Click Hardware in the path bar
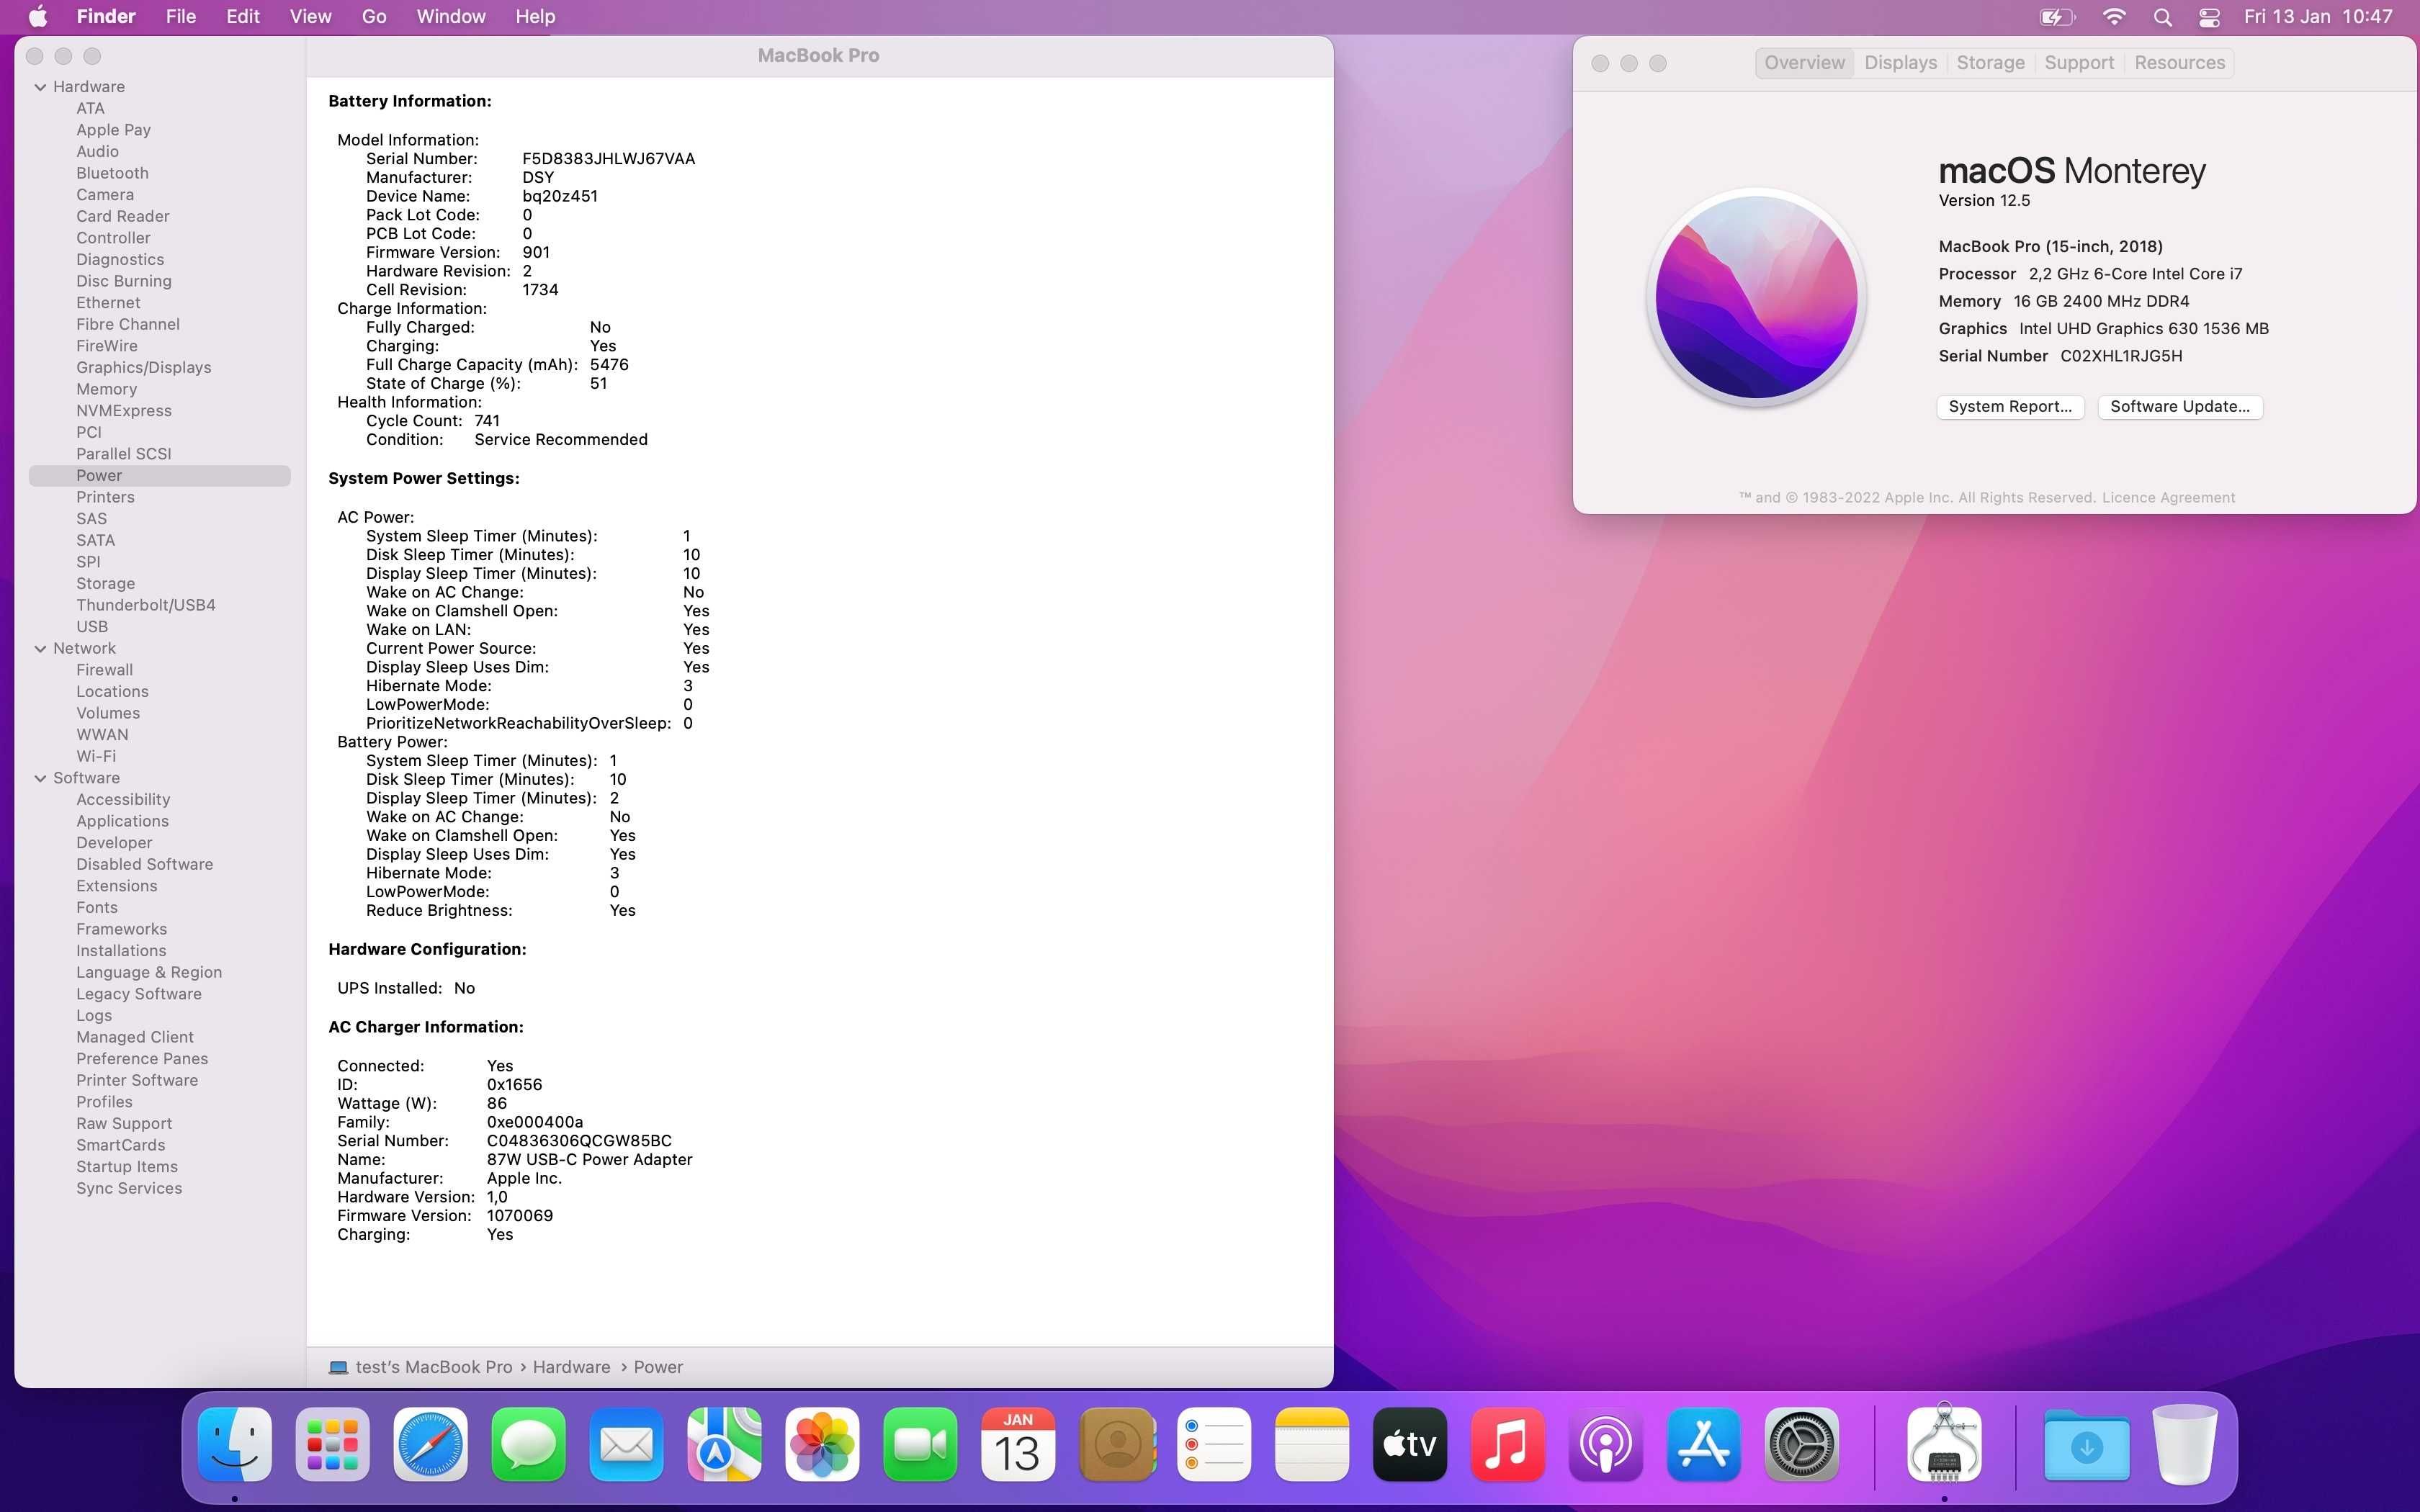Screen dimensions: 2420x1512 tap(571, 1367)
